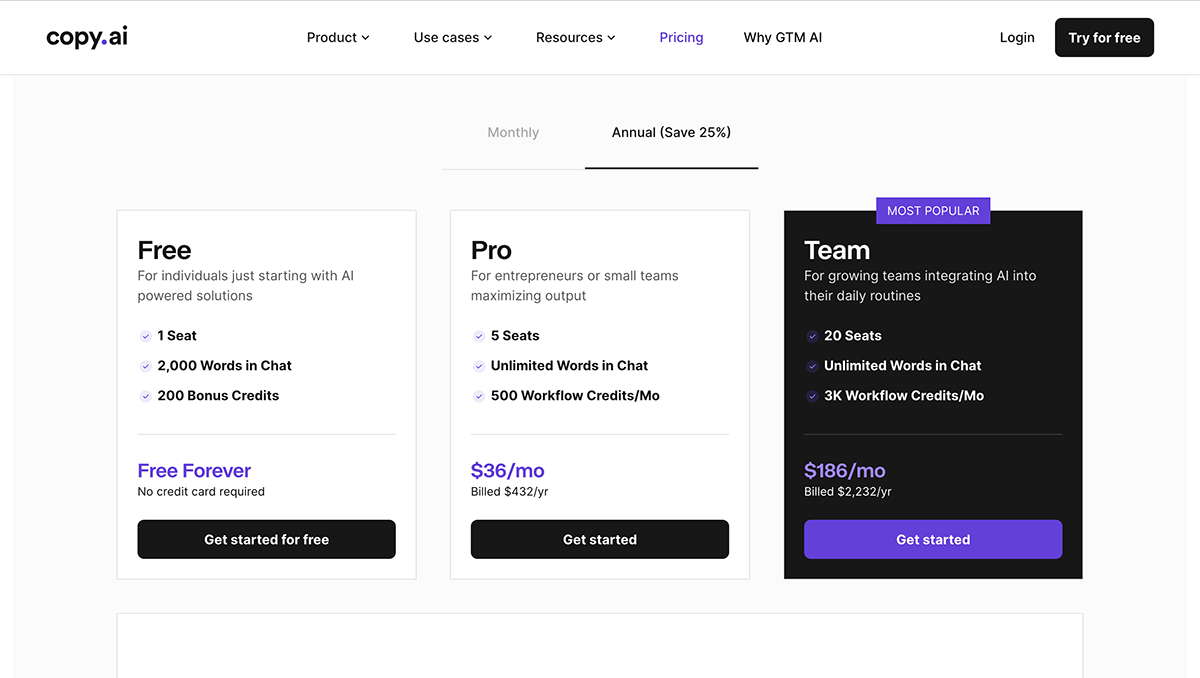
Task: Click checkmark icon next to 5 Seats
Action: 479,336
